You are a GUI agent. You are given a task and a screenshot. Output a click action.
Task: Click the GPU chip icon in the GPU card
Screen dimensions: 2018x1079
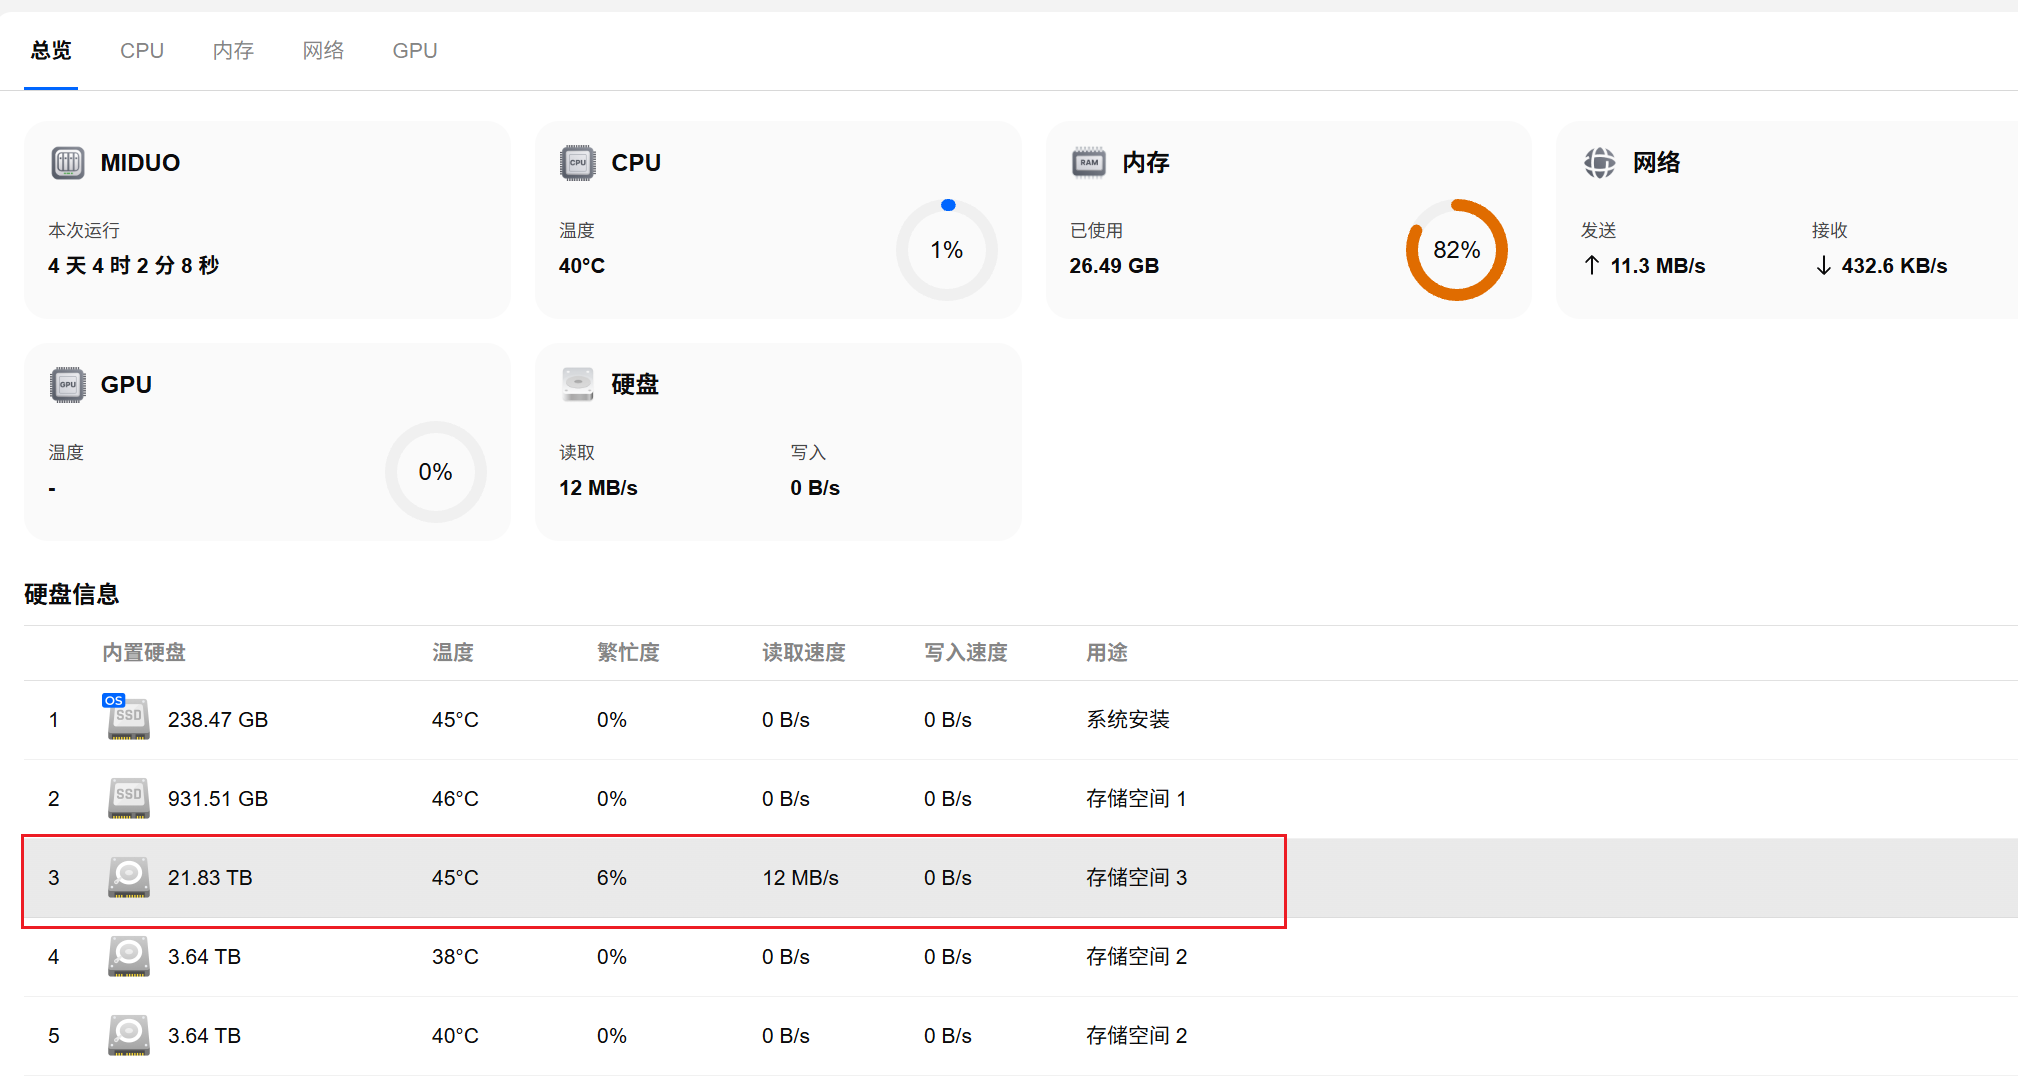tap(68, 384)
